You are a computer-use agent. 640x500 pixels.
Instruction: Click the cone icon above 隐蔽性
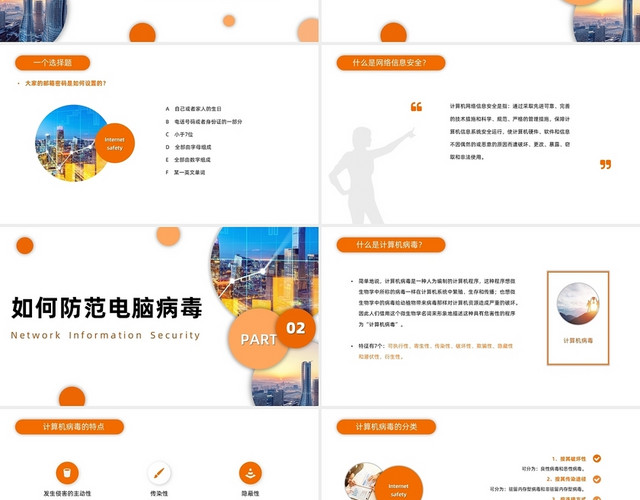(x=250, y=473)
